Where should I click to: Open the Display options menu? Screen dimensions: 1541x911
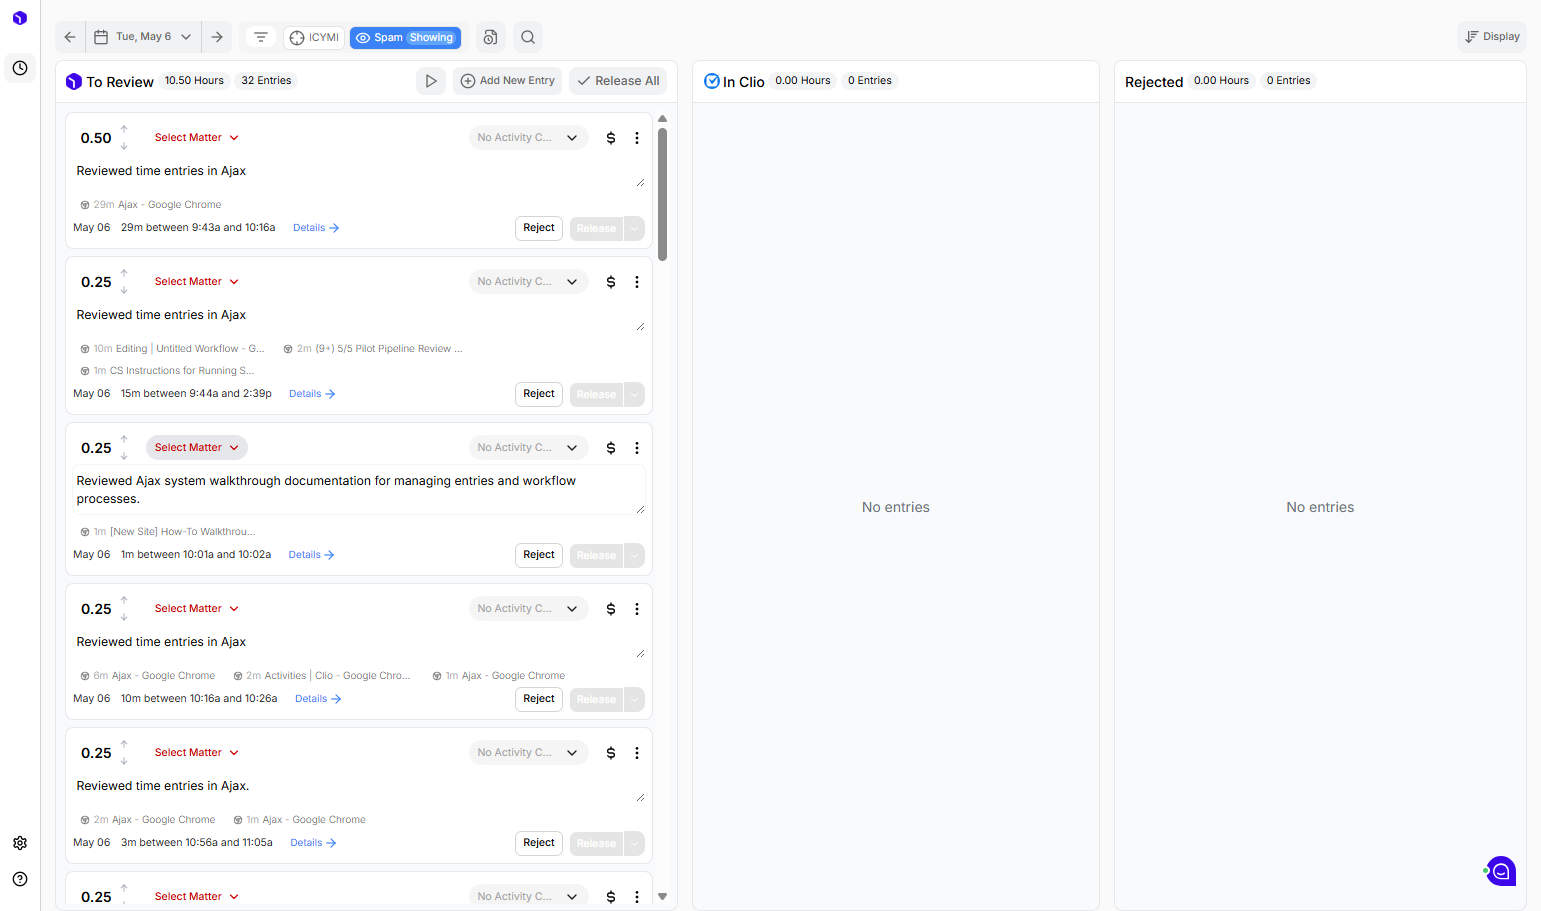coord(1492,37)
